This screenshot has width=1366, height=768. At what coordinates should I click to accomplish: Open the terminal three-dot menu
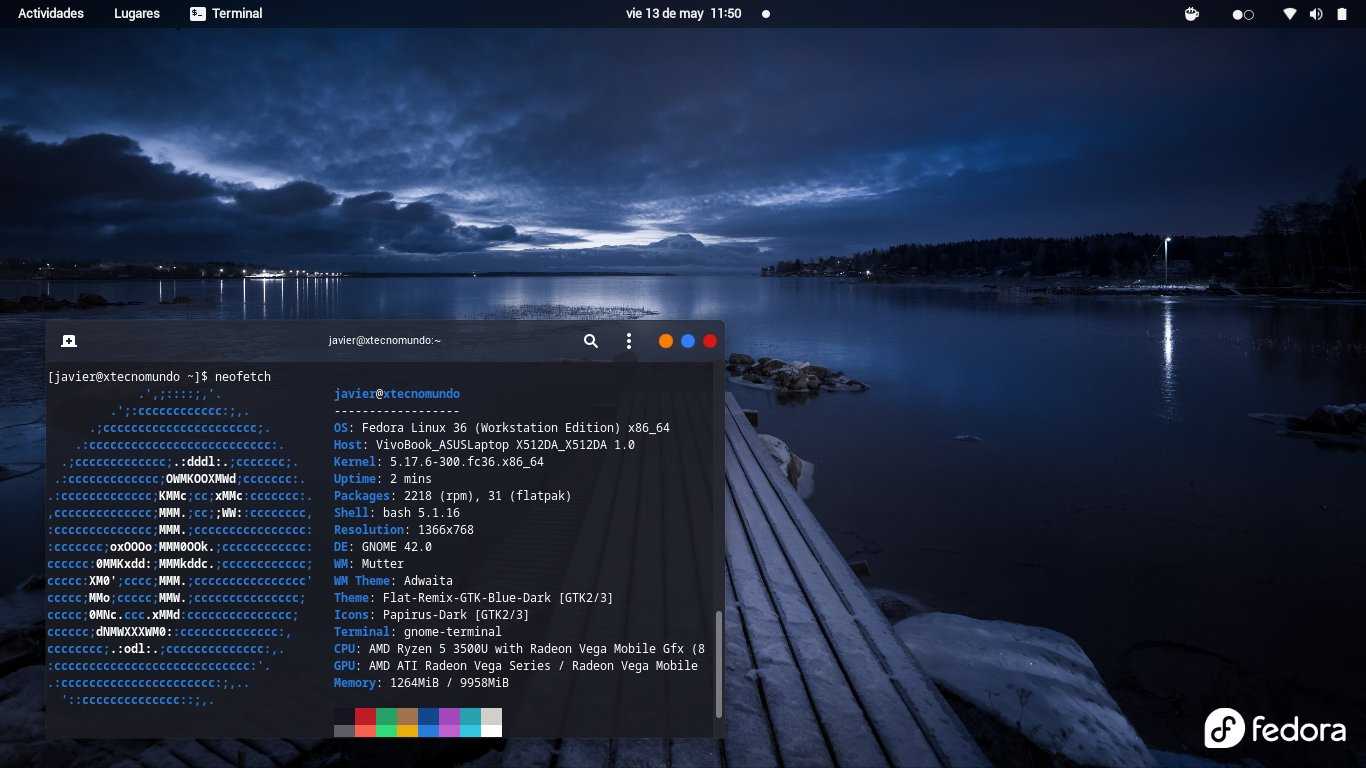[x=628, y=341]
